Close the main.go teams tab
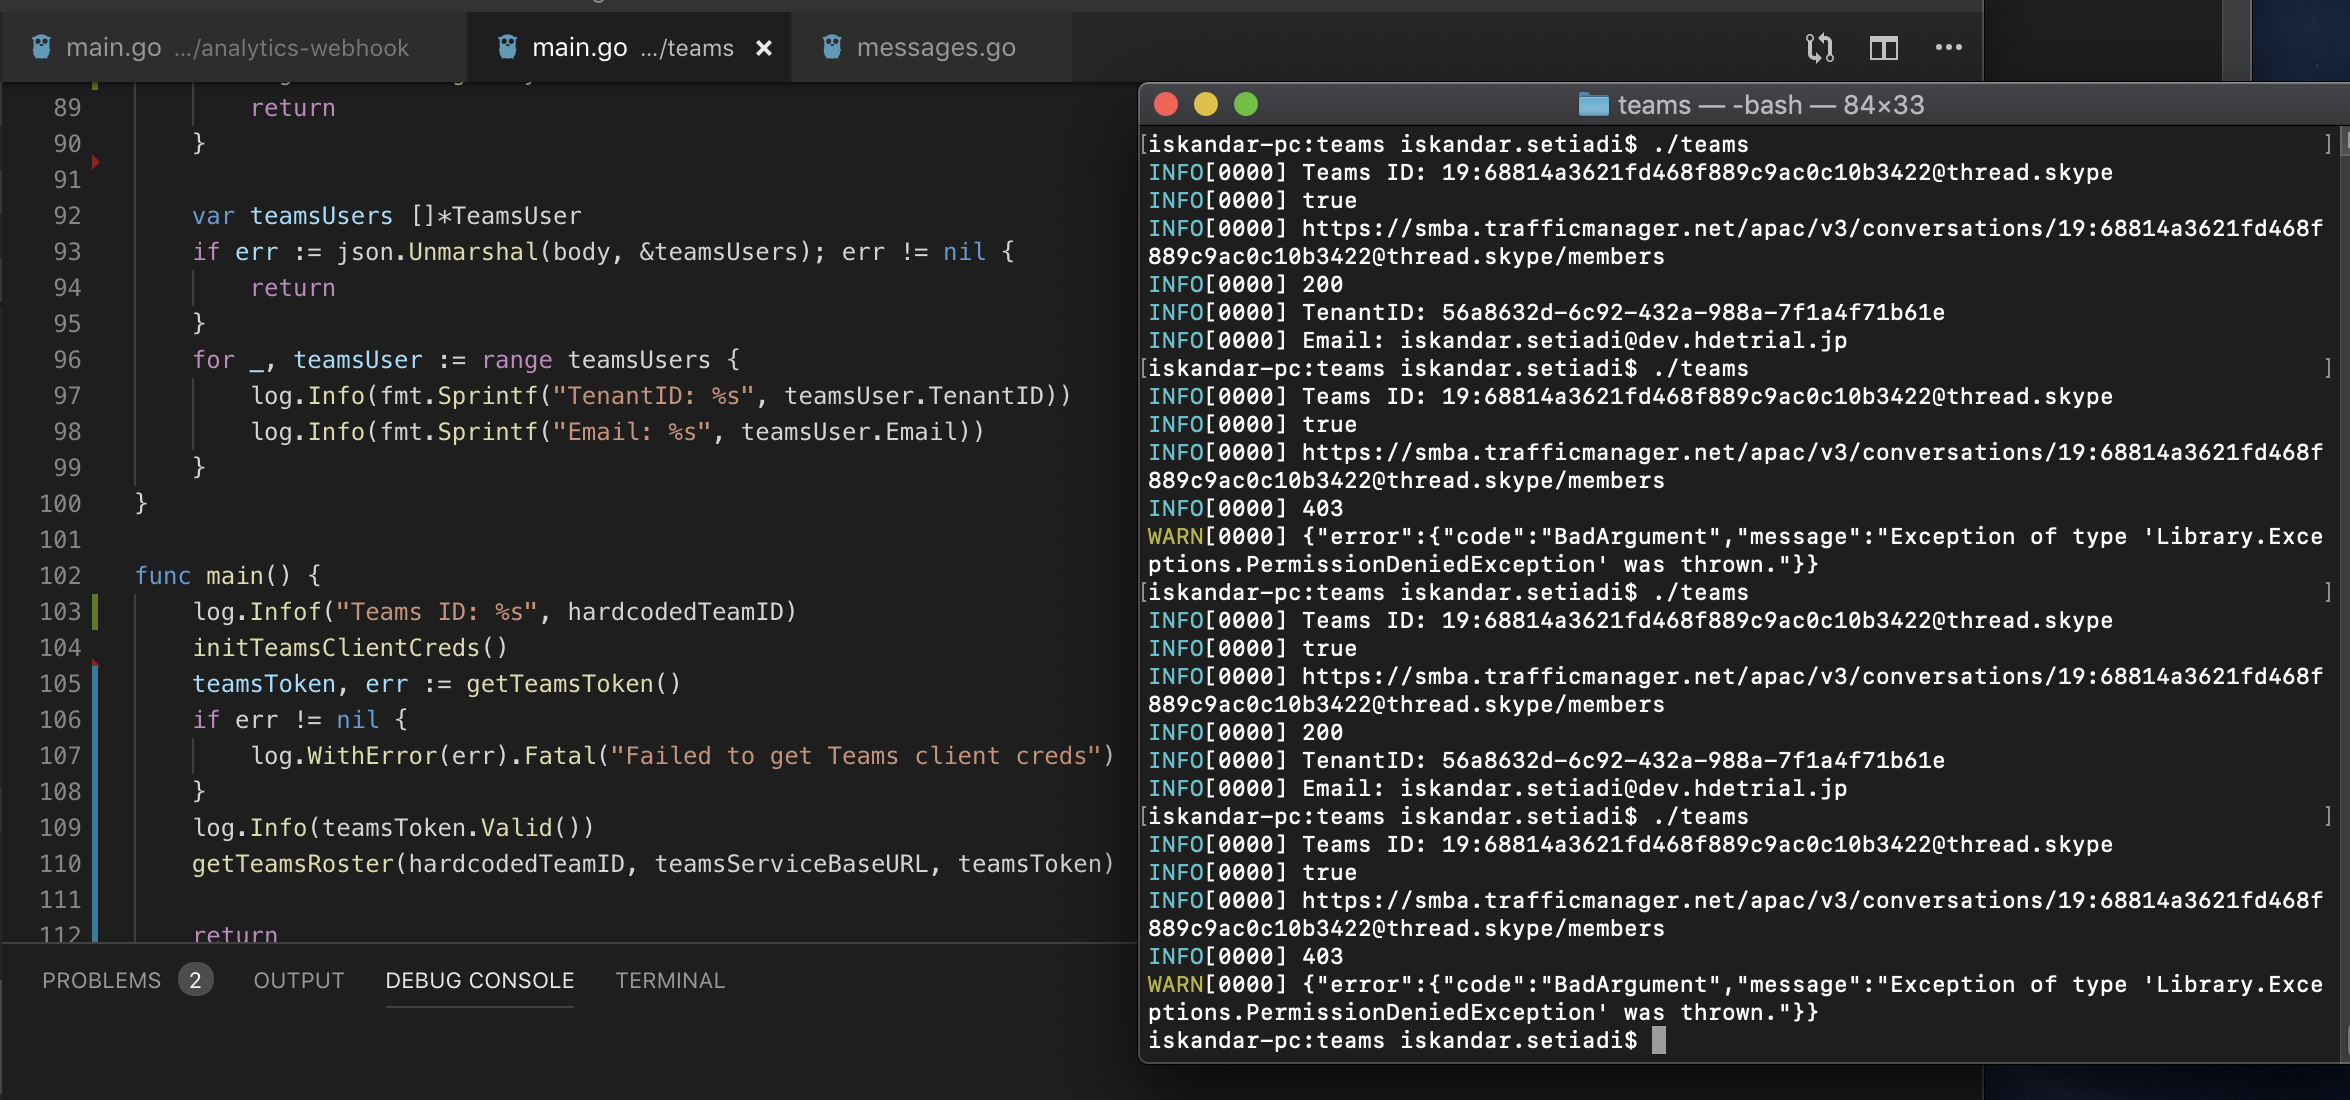The height and width of the screenshot is (1100, 2350). (x=764, y=48)
